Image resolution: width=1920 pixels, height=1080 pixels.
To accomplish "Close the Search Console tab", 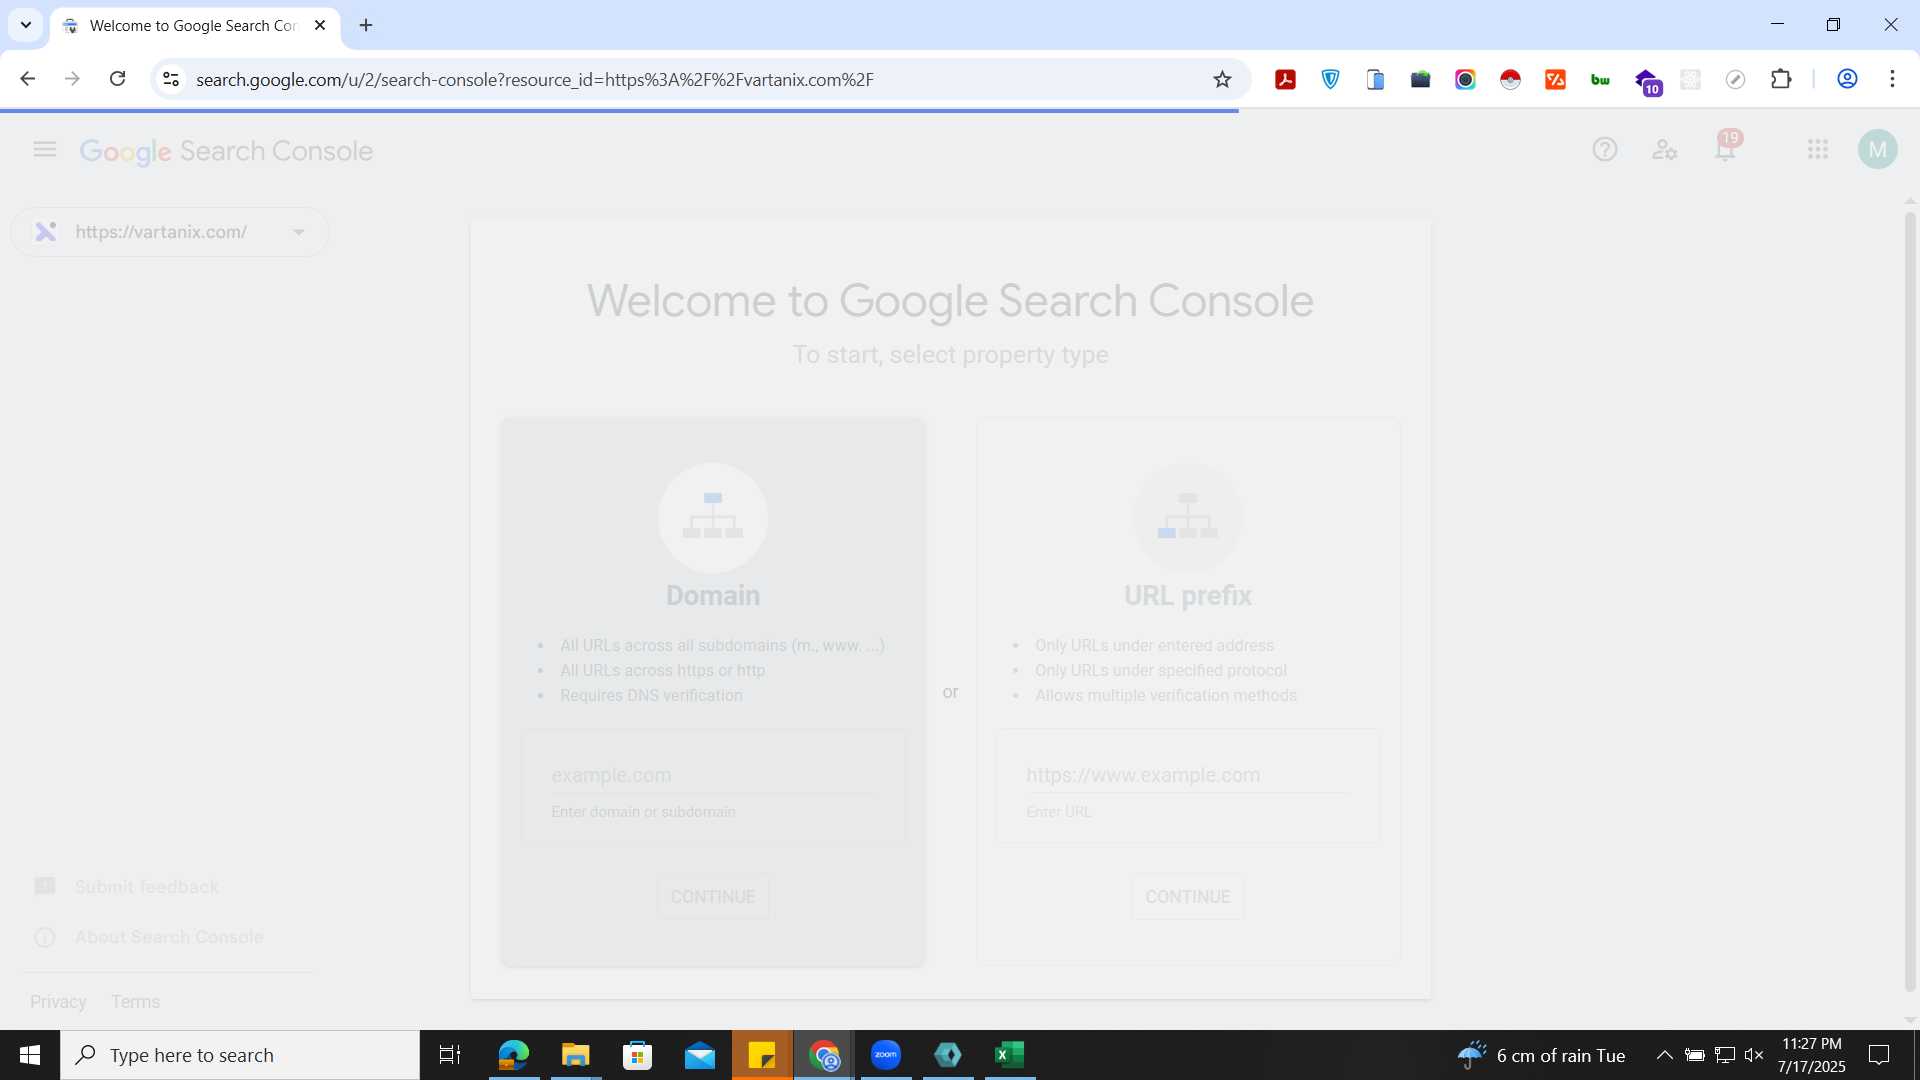I will tap(320, 25).
